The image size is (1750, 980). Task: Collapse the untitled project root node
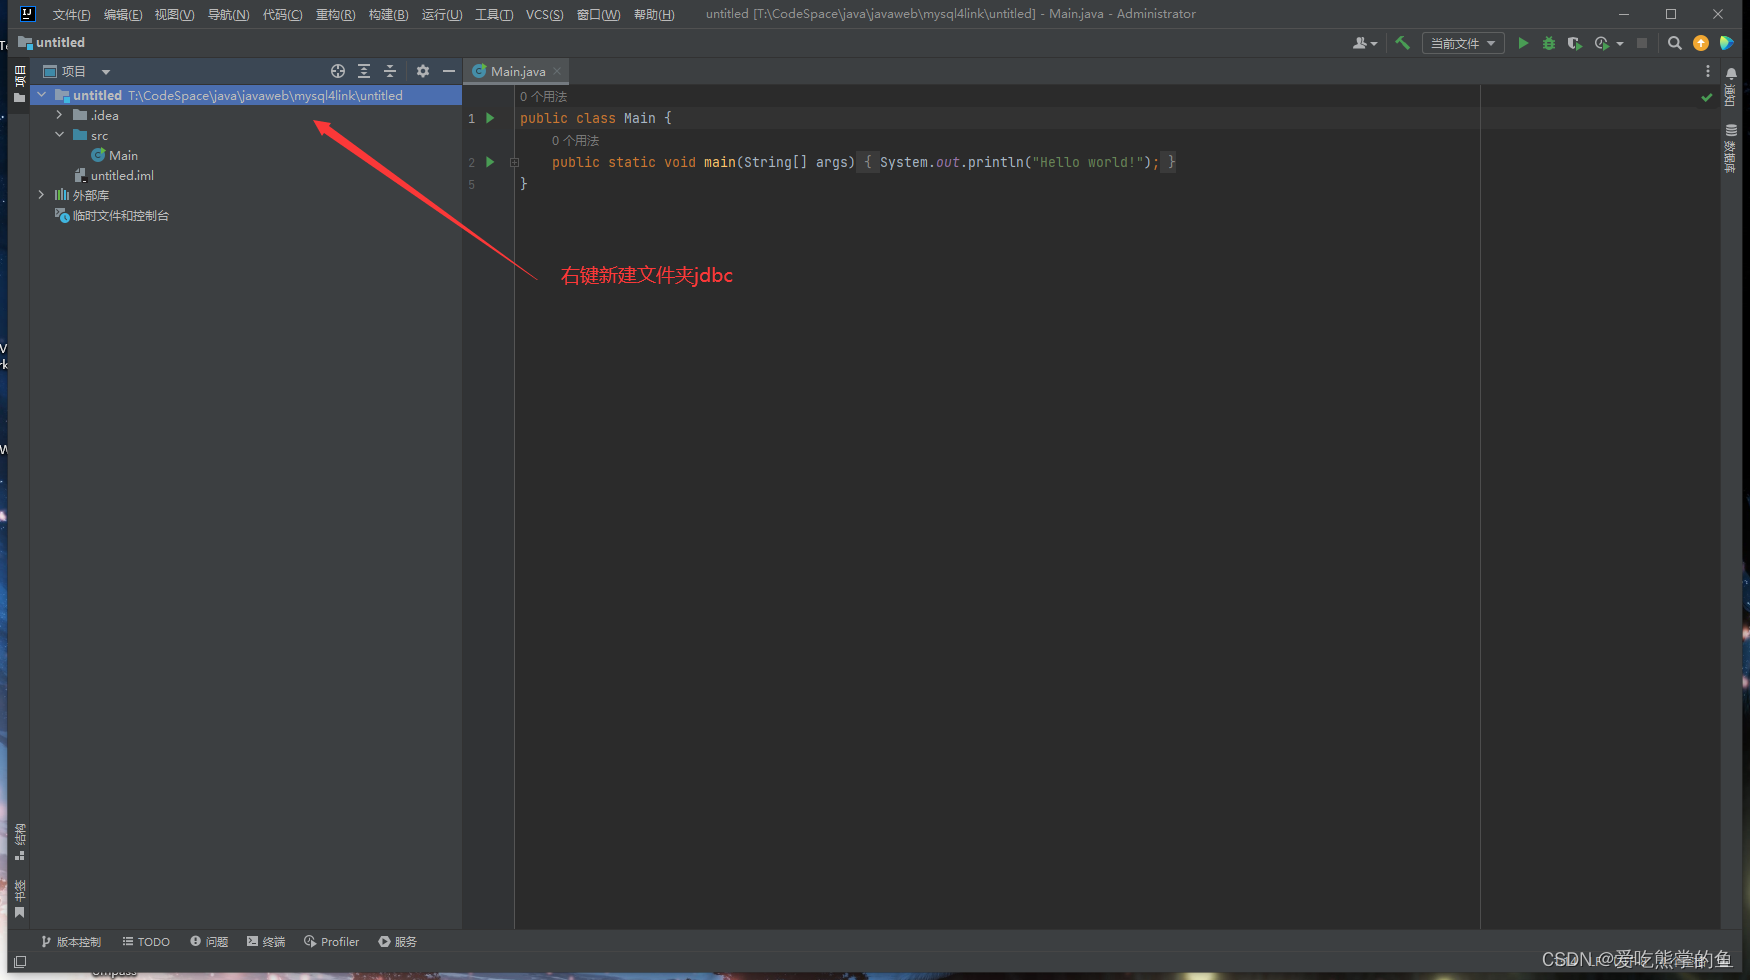click(42, 95)
